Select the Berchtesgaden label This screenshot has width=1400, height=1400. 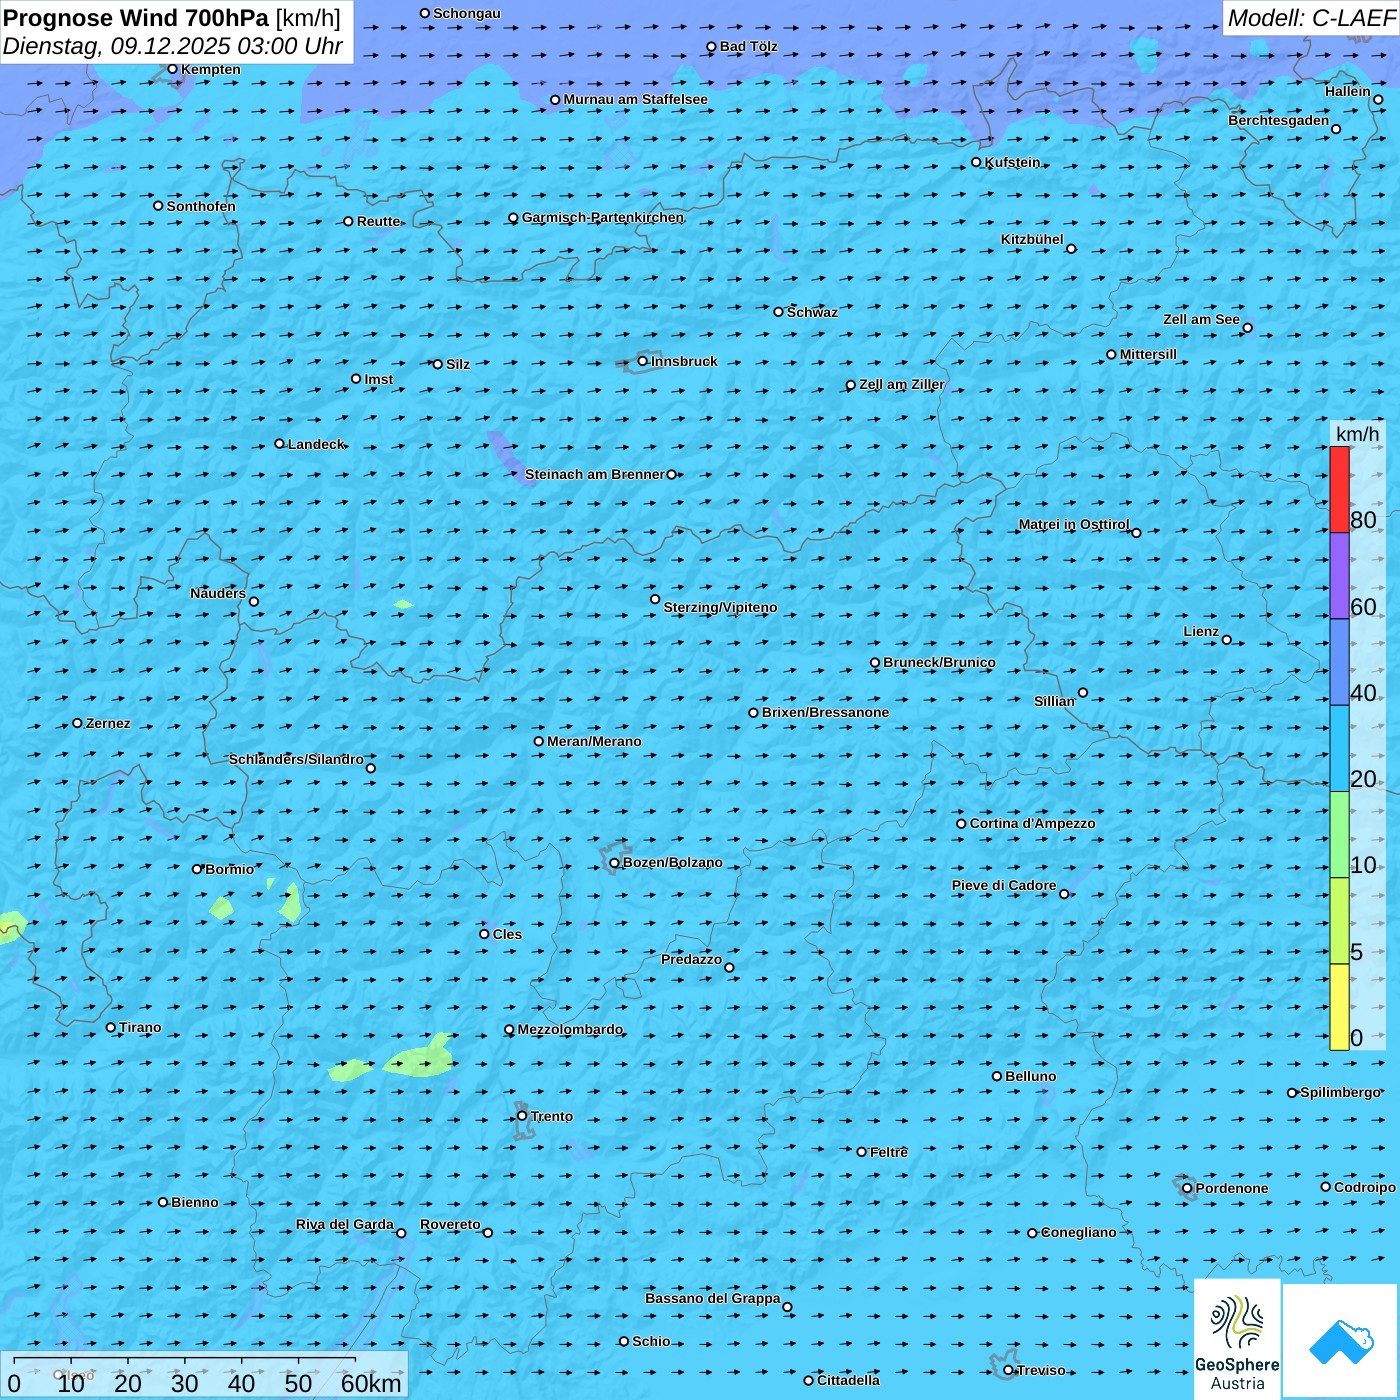coord(1278,120)
